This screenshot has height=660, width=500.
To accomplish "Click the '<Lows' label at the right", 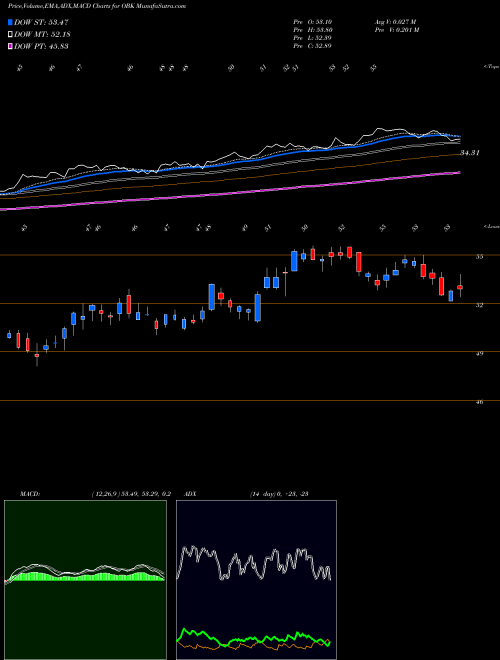I will tap(491, 226).
